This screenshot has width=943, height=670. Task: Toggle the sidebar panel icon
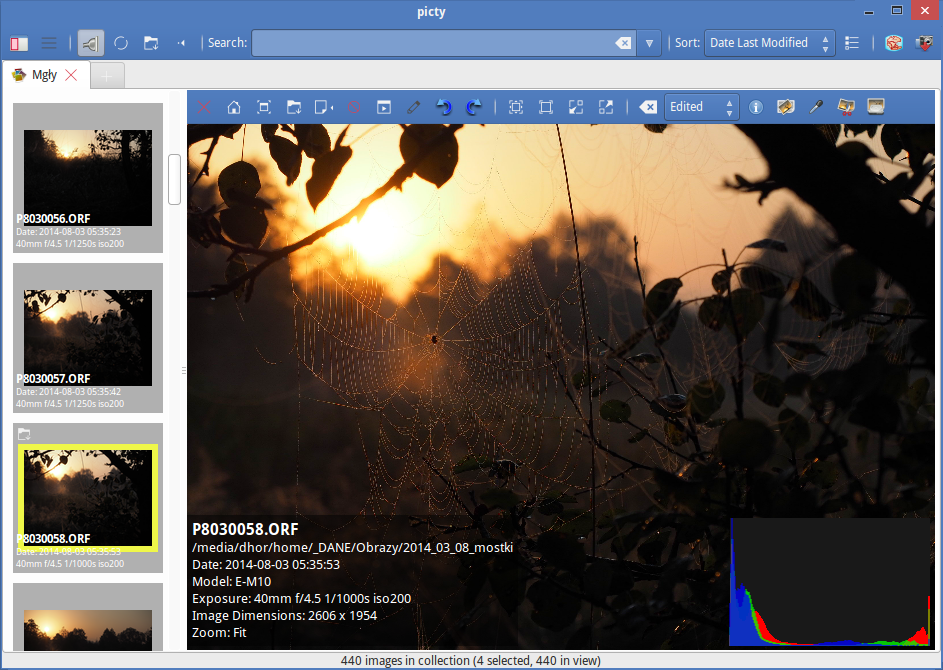point(19,43)
